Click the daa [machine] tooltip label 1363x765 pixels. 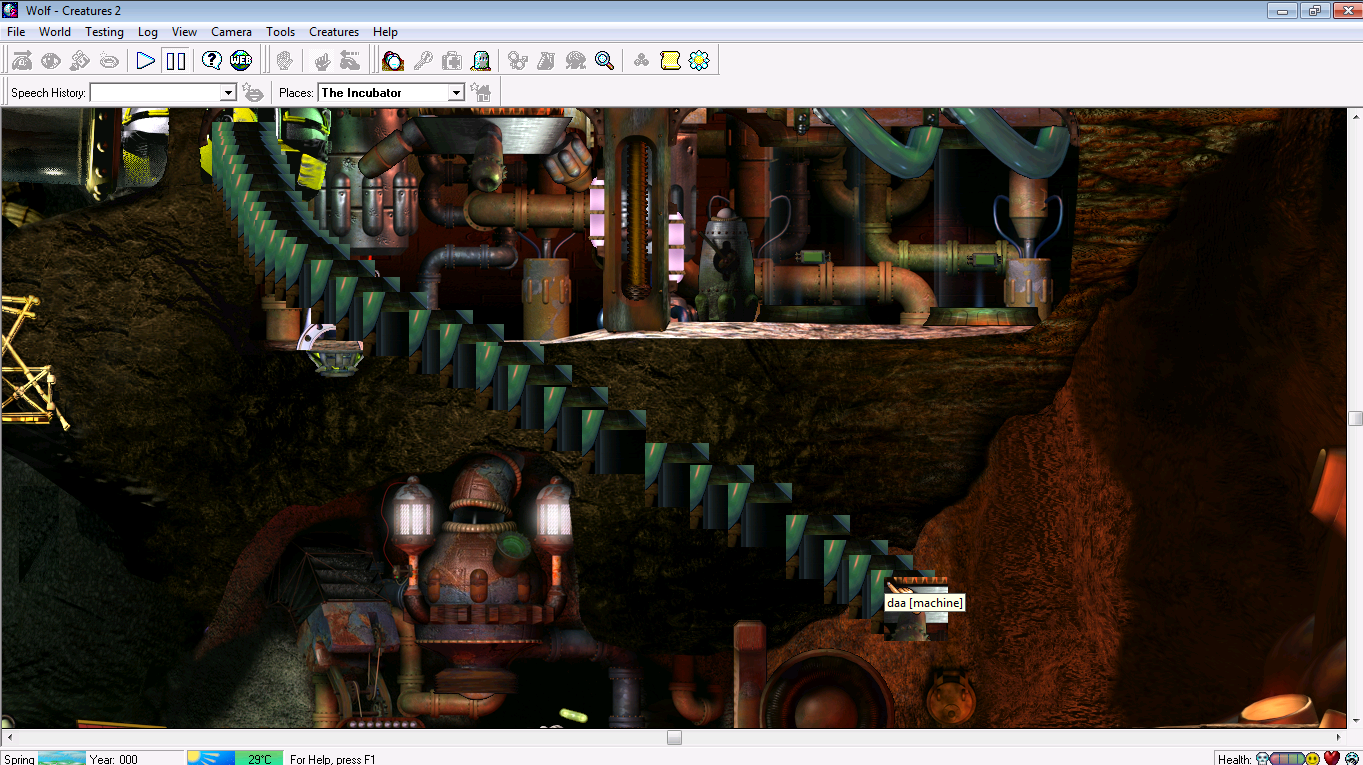point(923,602)
